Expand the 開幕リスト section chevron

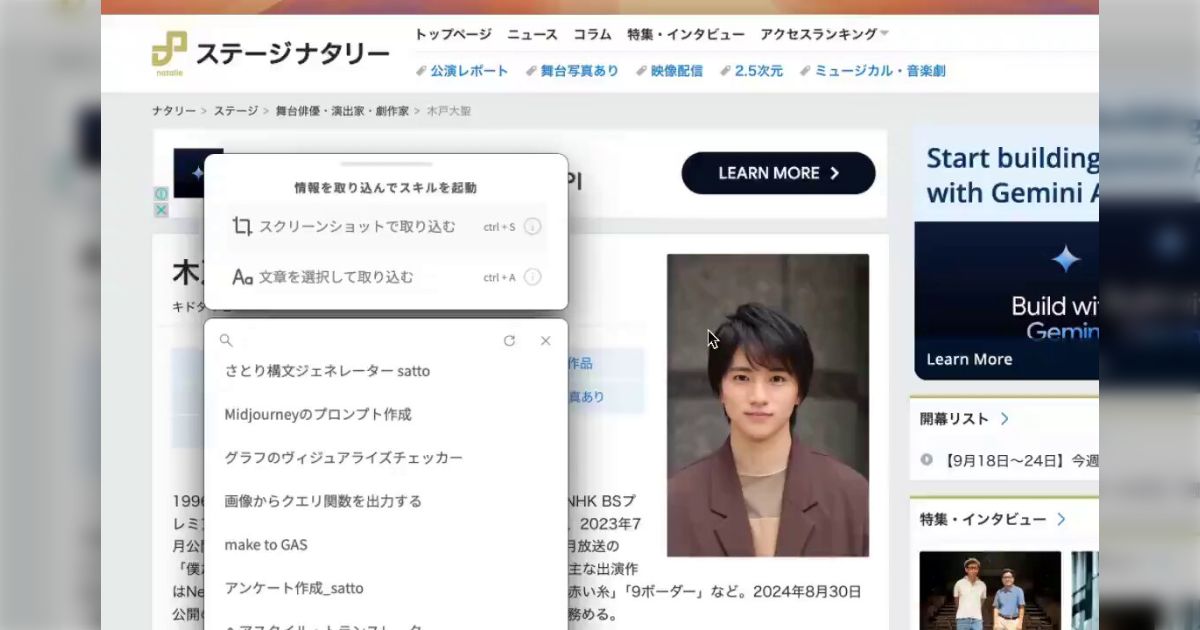(x=1005, y=419)
